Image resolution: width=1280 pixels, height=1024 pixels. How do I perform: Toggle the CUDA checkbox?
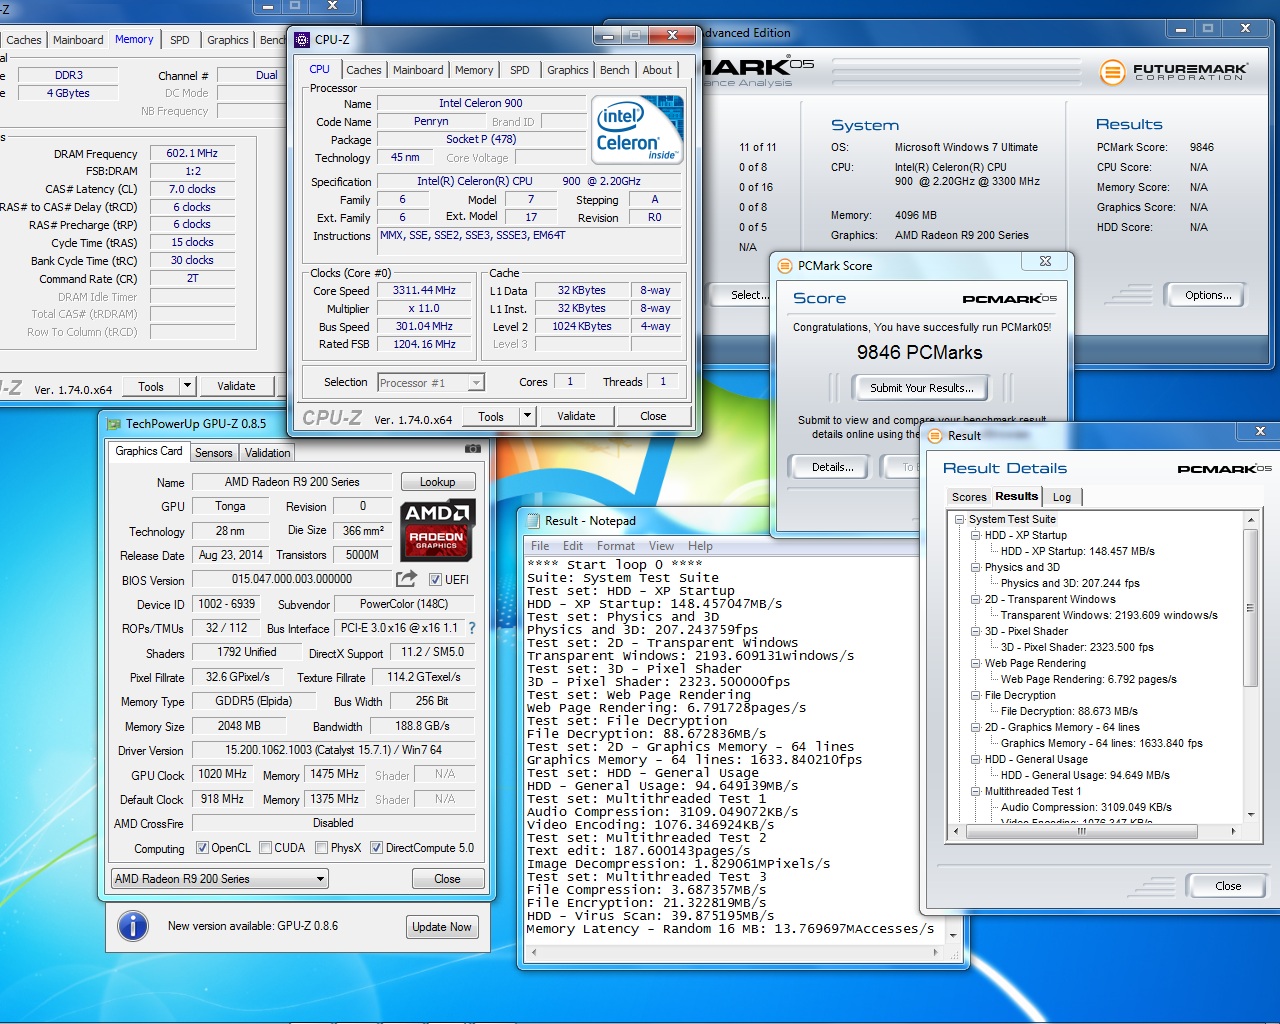tap(265, 848)
